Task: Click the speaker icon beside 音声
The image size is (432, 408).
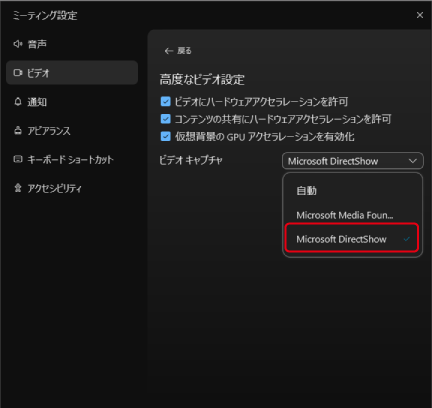Action: [18, 44]
